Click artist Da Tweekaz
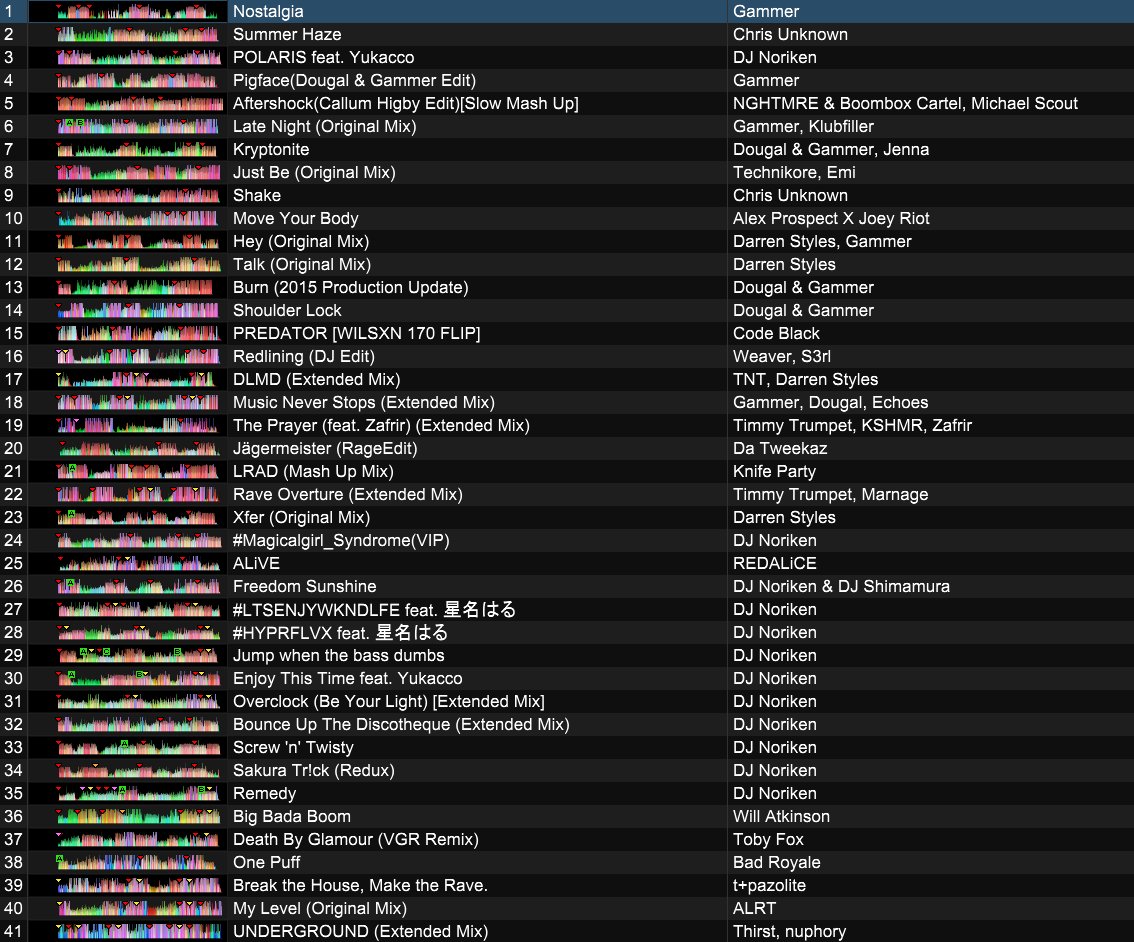This screenshot has height=942, width=1134. [780, 448]
